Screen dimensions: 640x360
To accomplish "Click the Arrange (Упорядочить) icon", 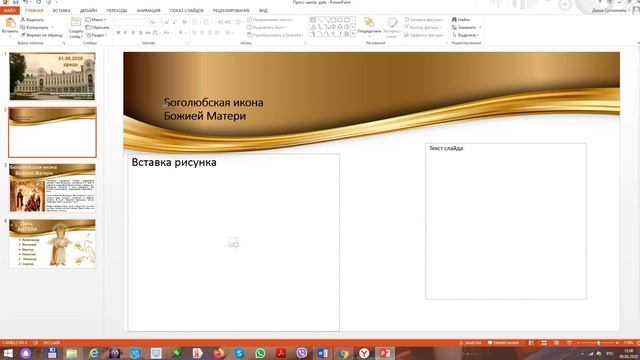I will click(369, 22).
